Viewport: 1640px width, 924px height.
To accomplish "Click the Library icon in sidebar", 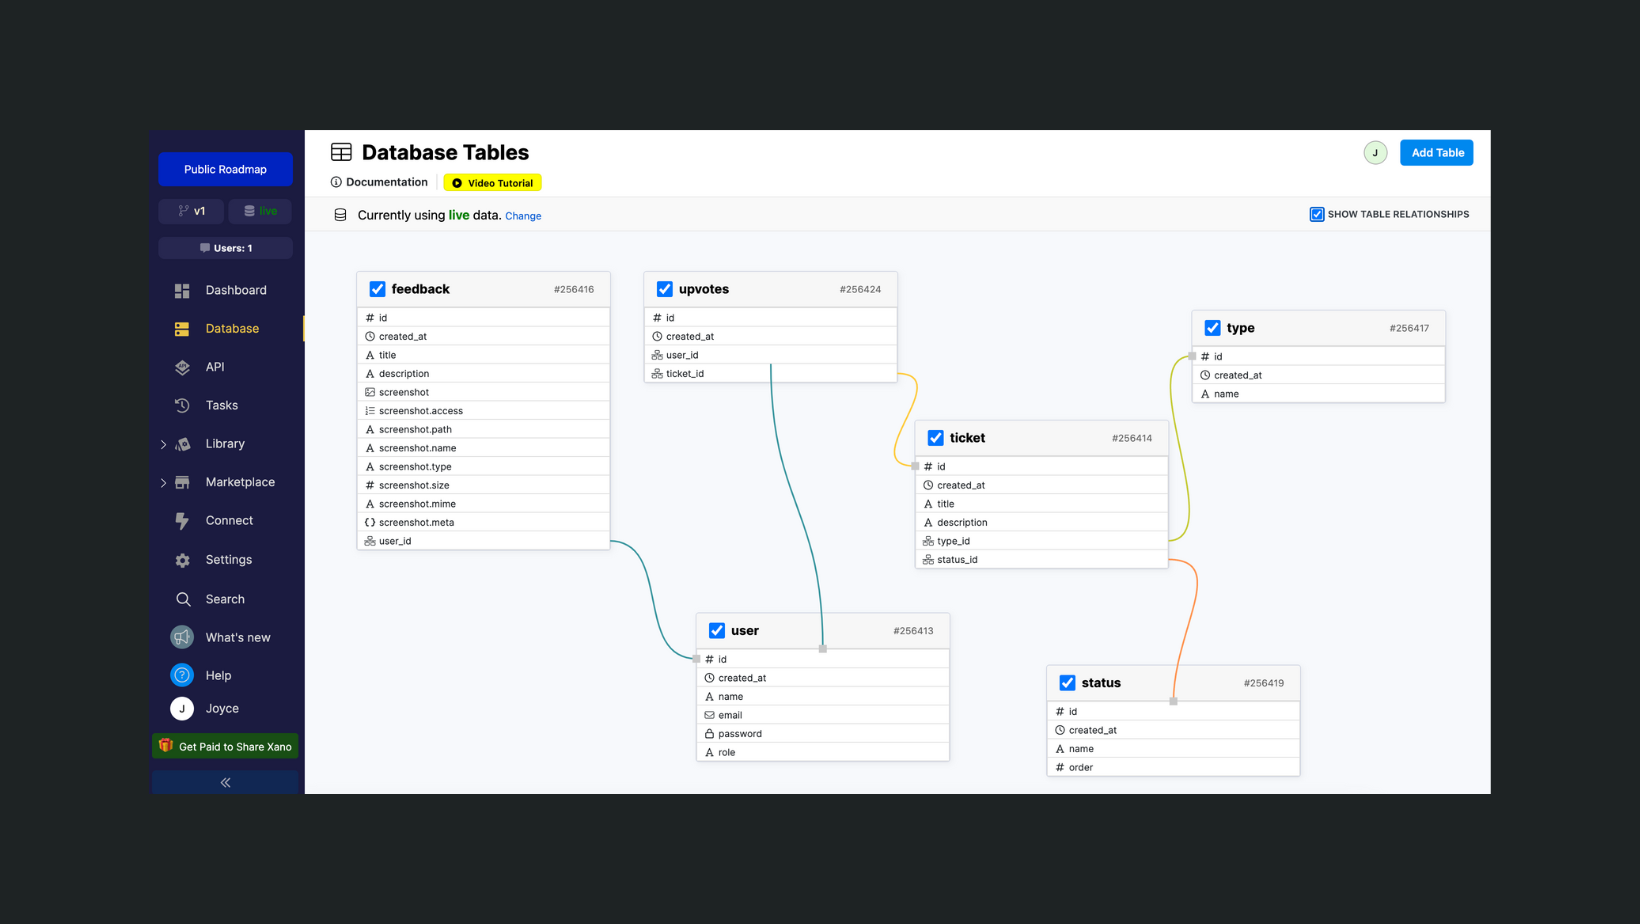I will pyautogui.click(x=183, y=444).
